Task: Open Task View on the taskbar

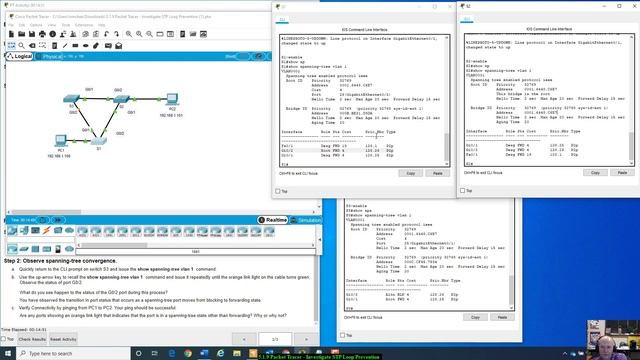Action: point(155,353)
